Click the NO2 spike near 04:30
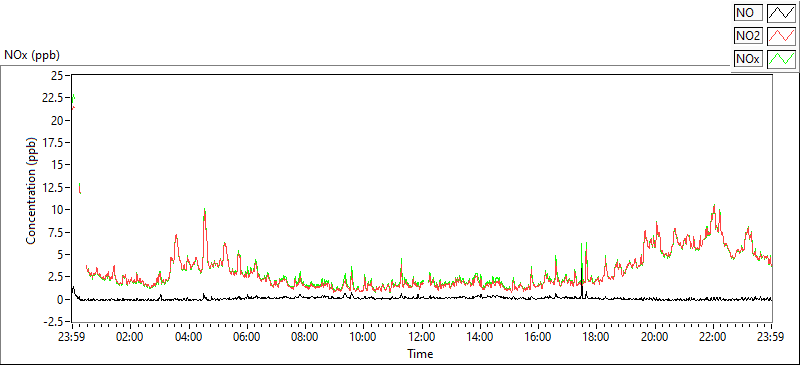 click(x=205, y=211)
